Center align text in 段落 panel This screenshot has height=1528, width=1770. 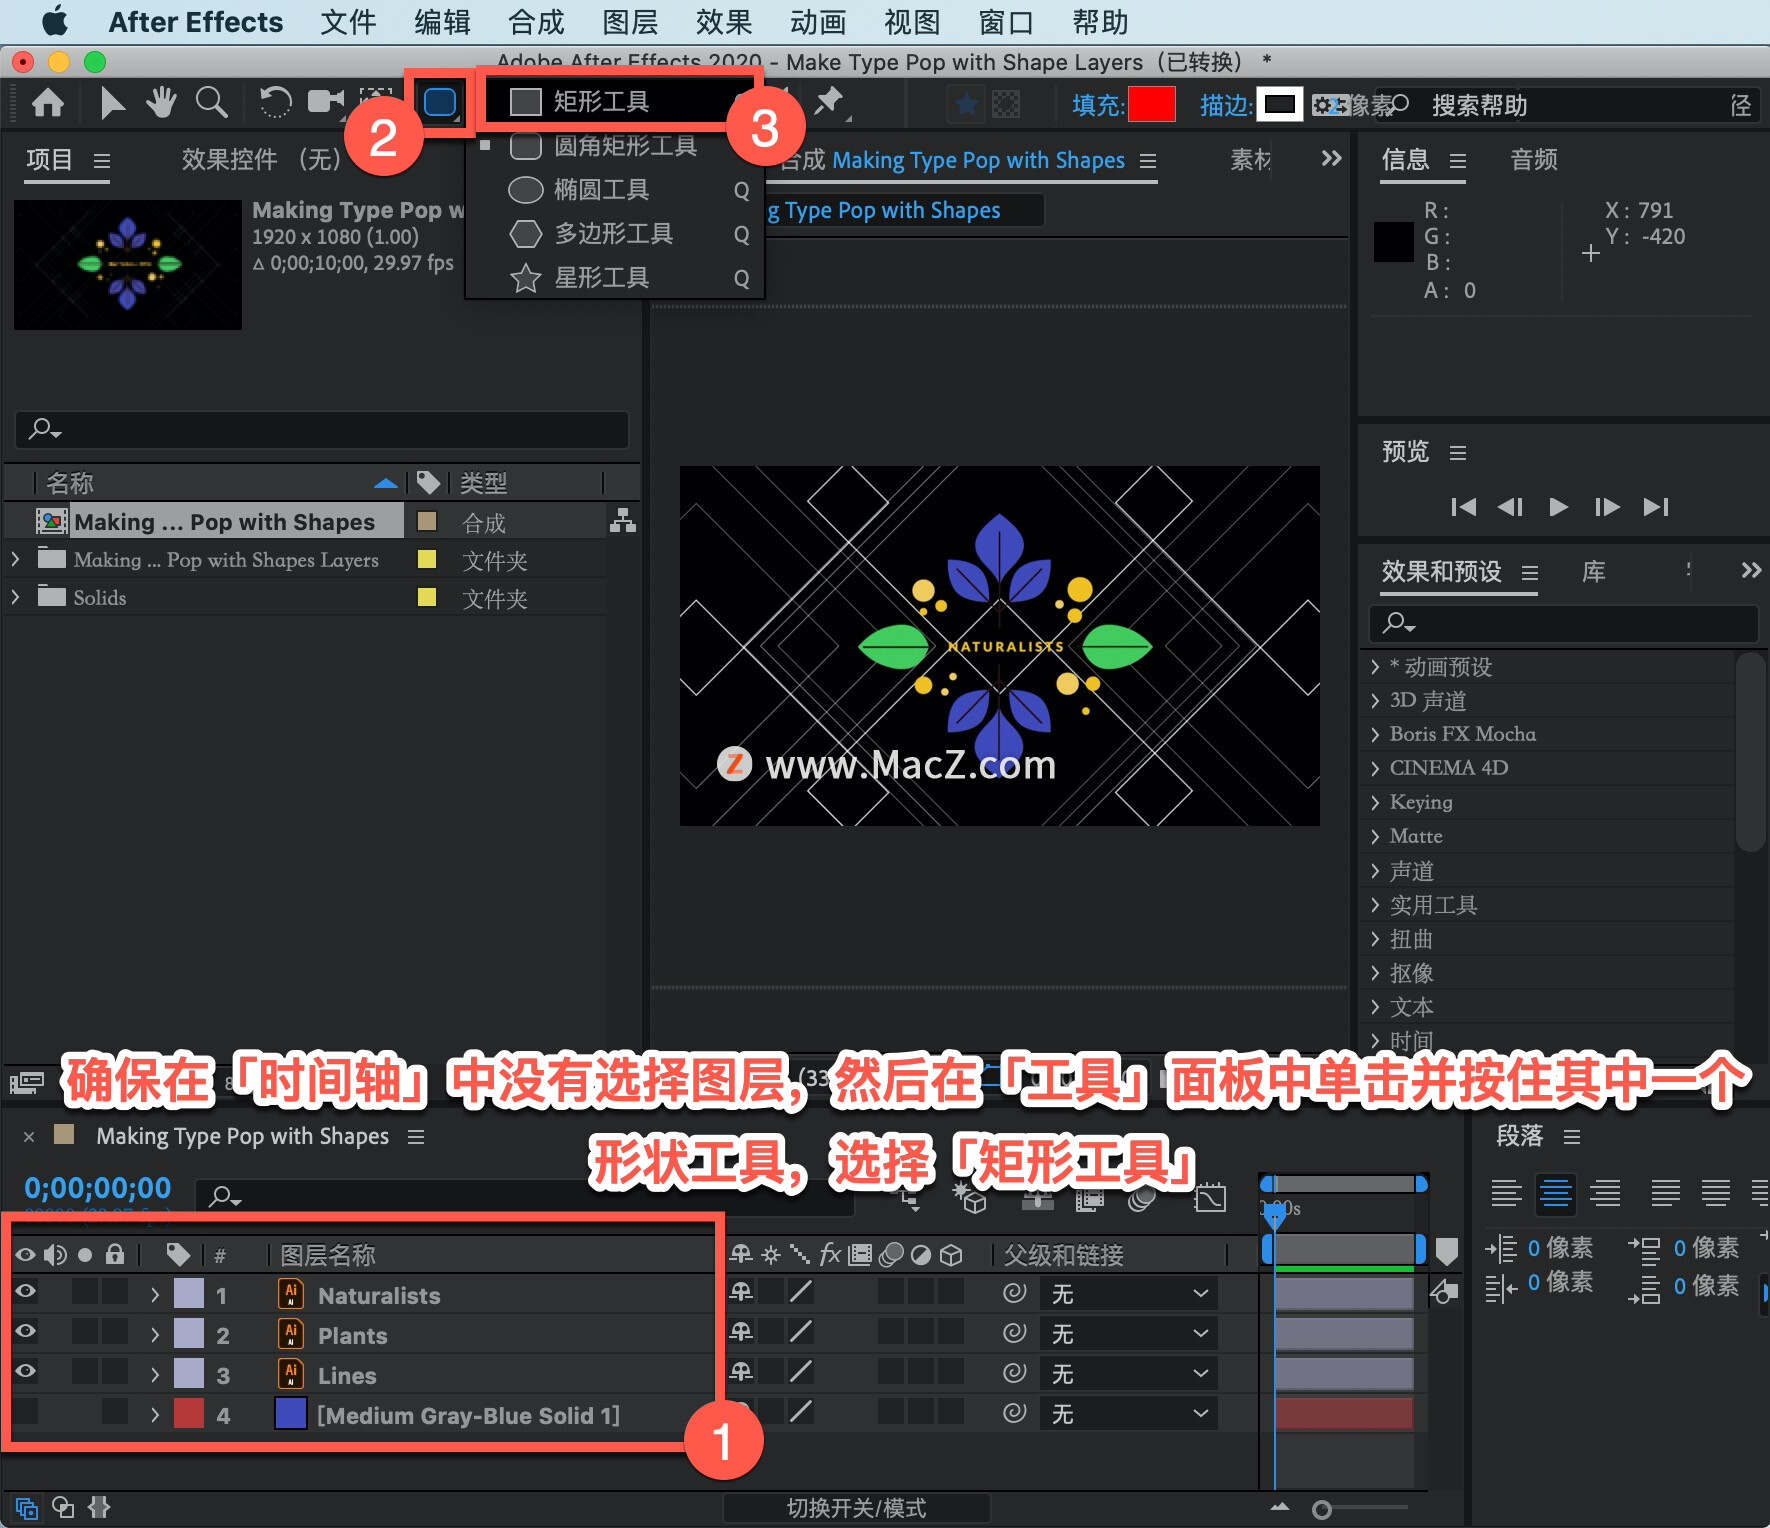point(1556,1193)
